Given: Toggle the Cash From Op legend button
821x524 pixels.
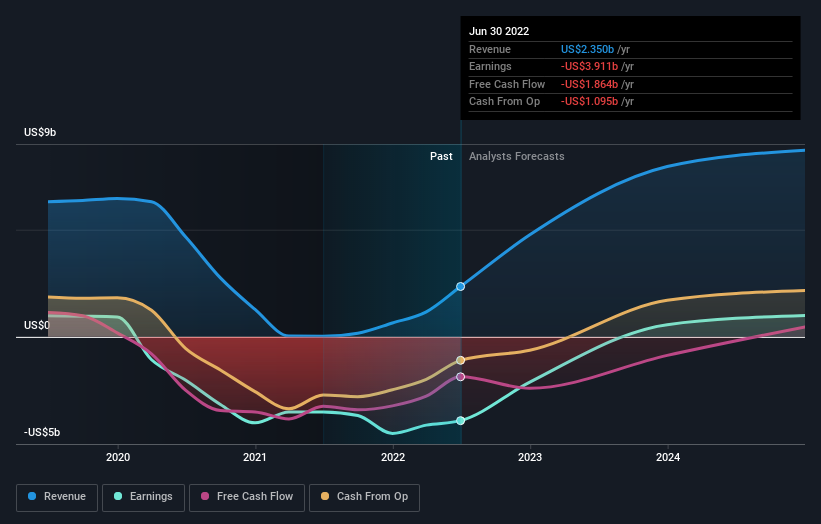Looking at the screenshot, I should click(x=366, y=497).
